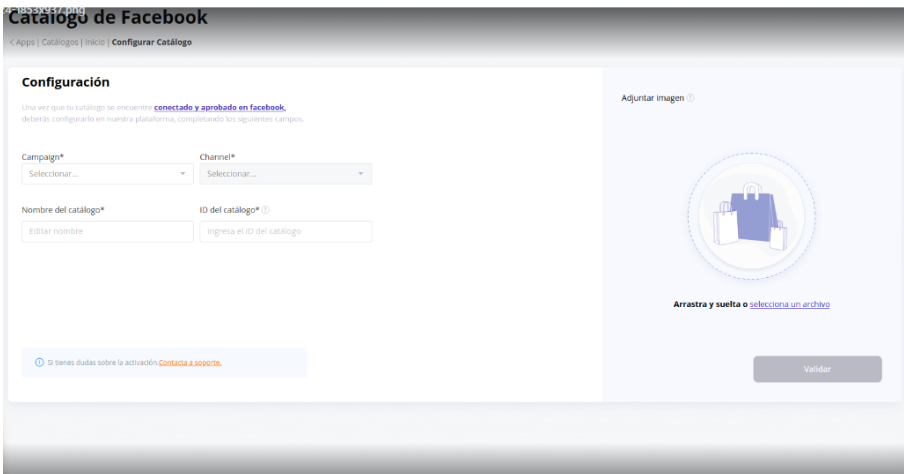
Task: Select Configurar Catálogo breadcrumb item
Action: [152, 42]
